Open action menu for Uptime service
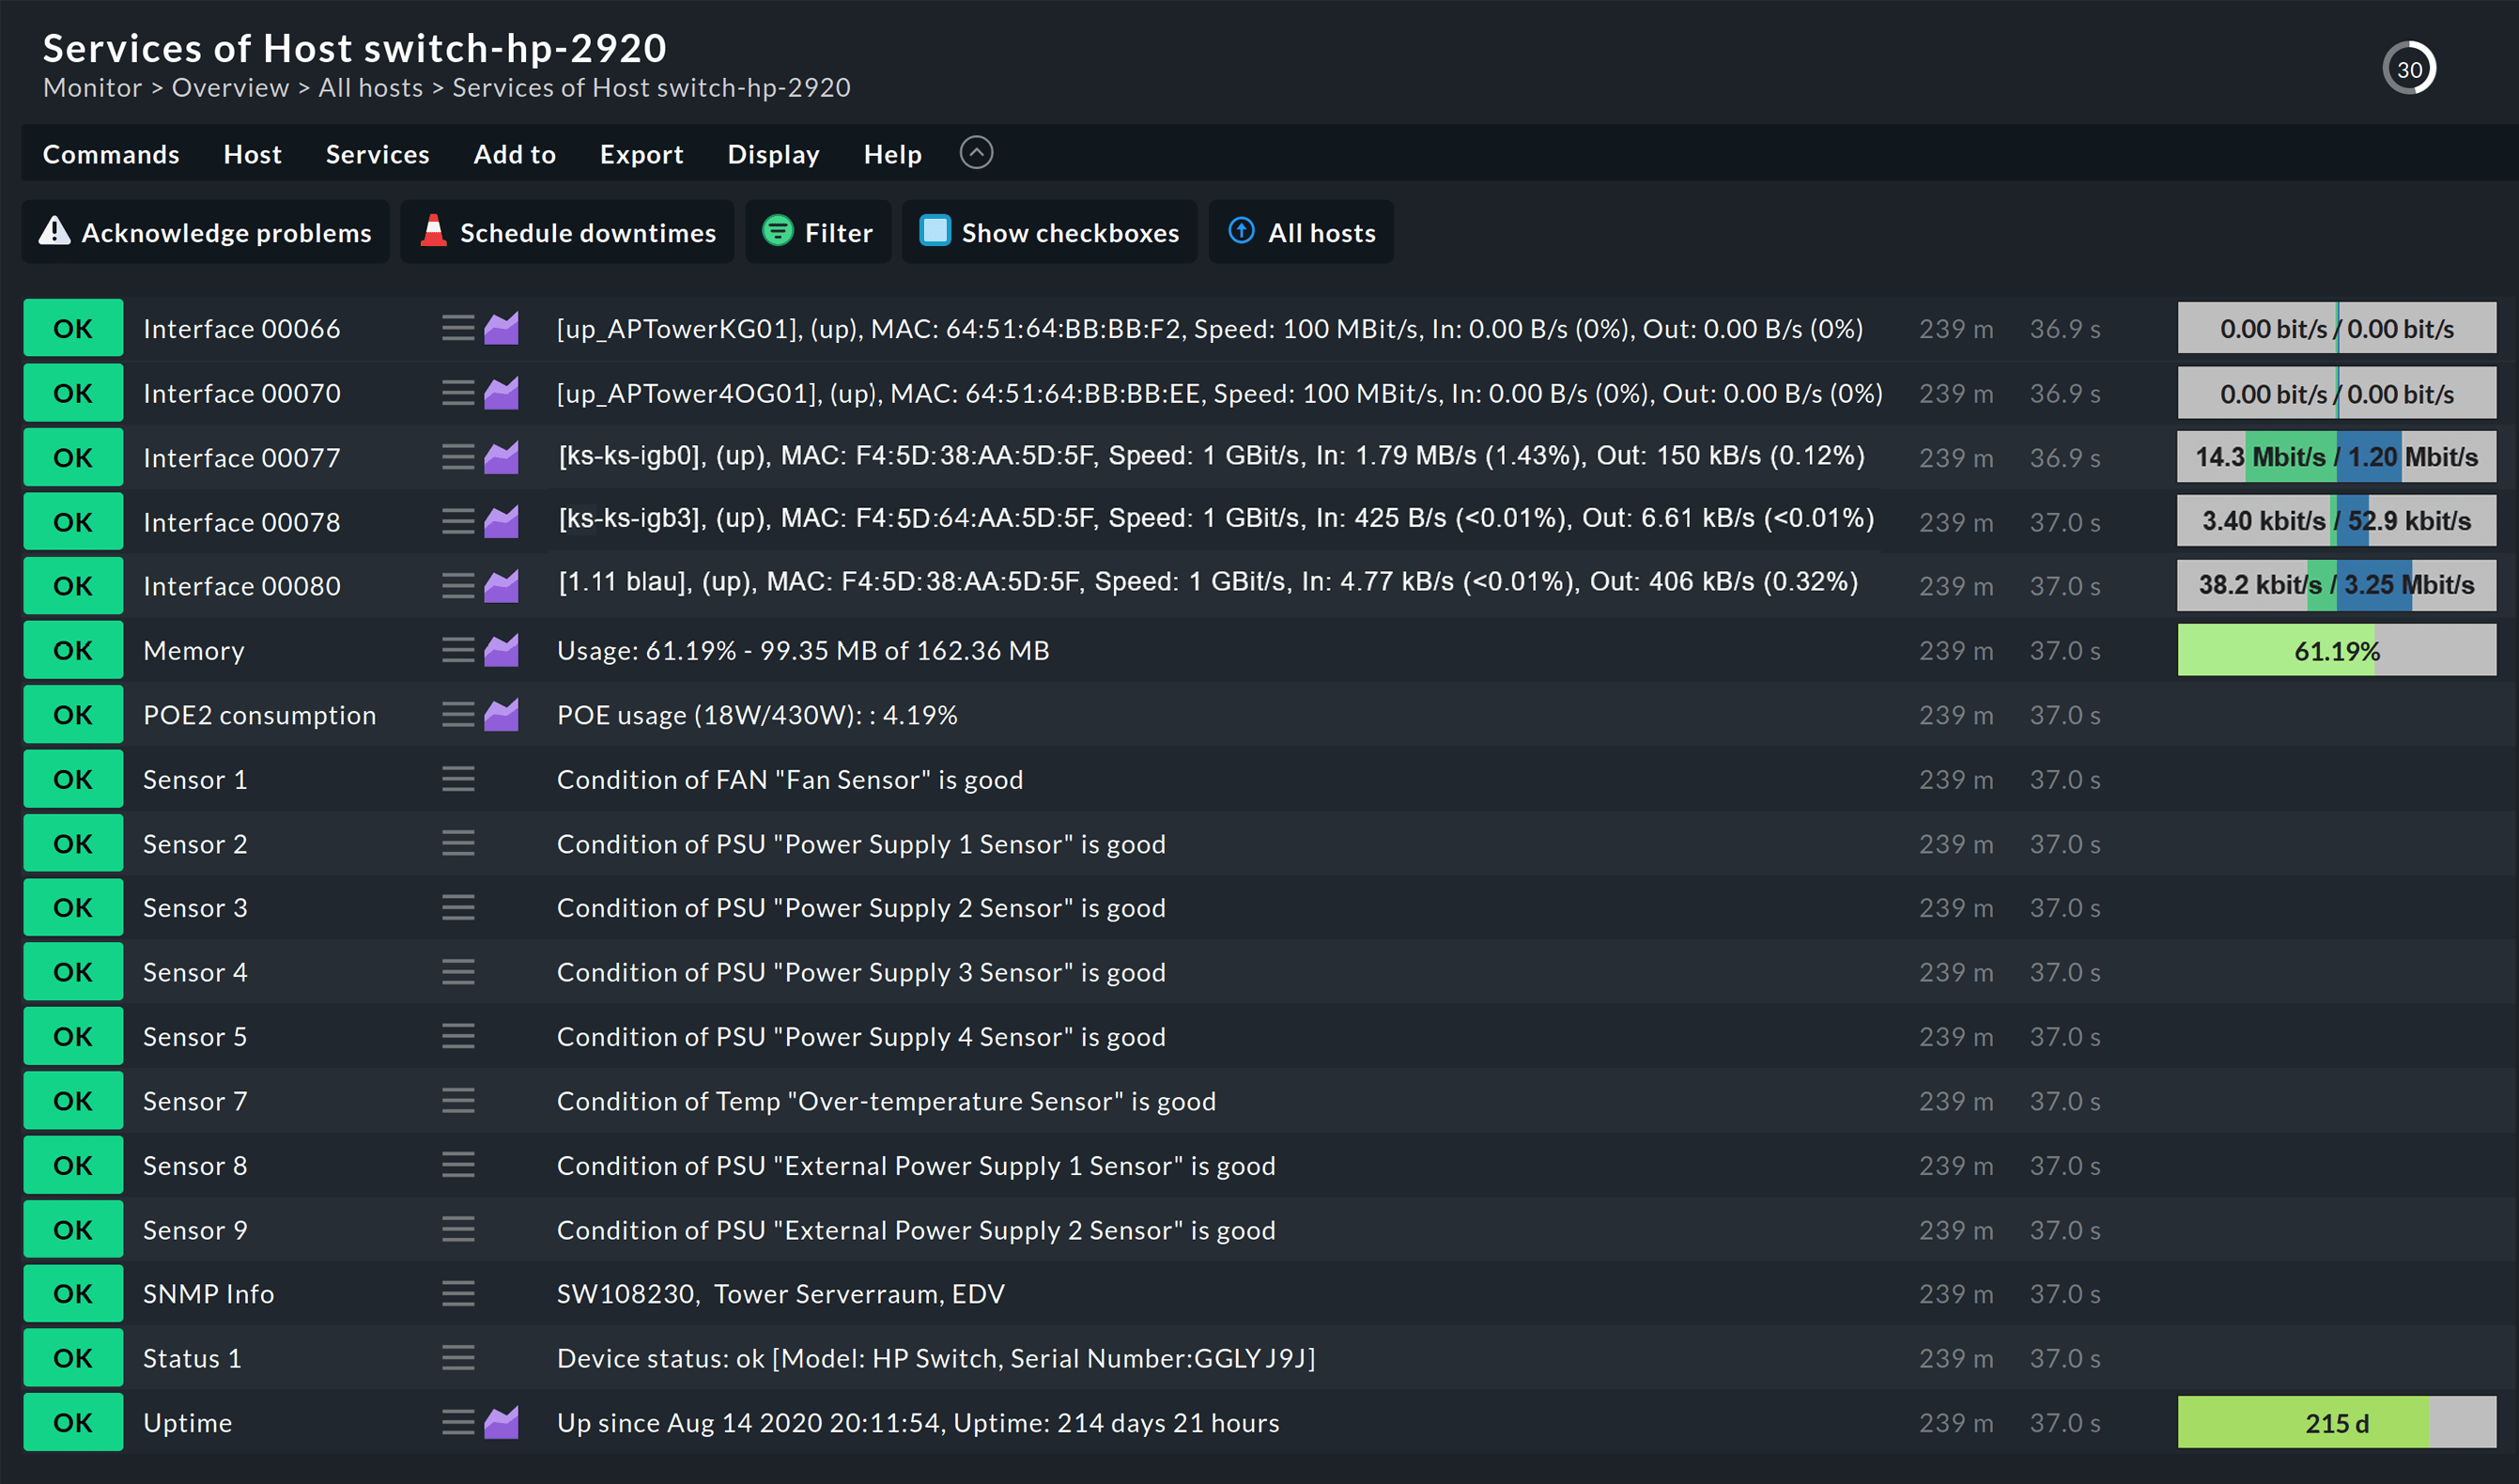 pos(458,1422)
